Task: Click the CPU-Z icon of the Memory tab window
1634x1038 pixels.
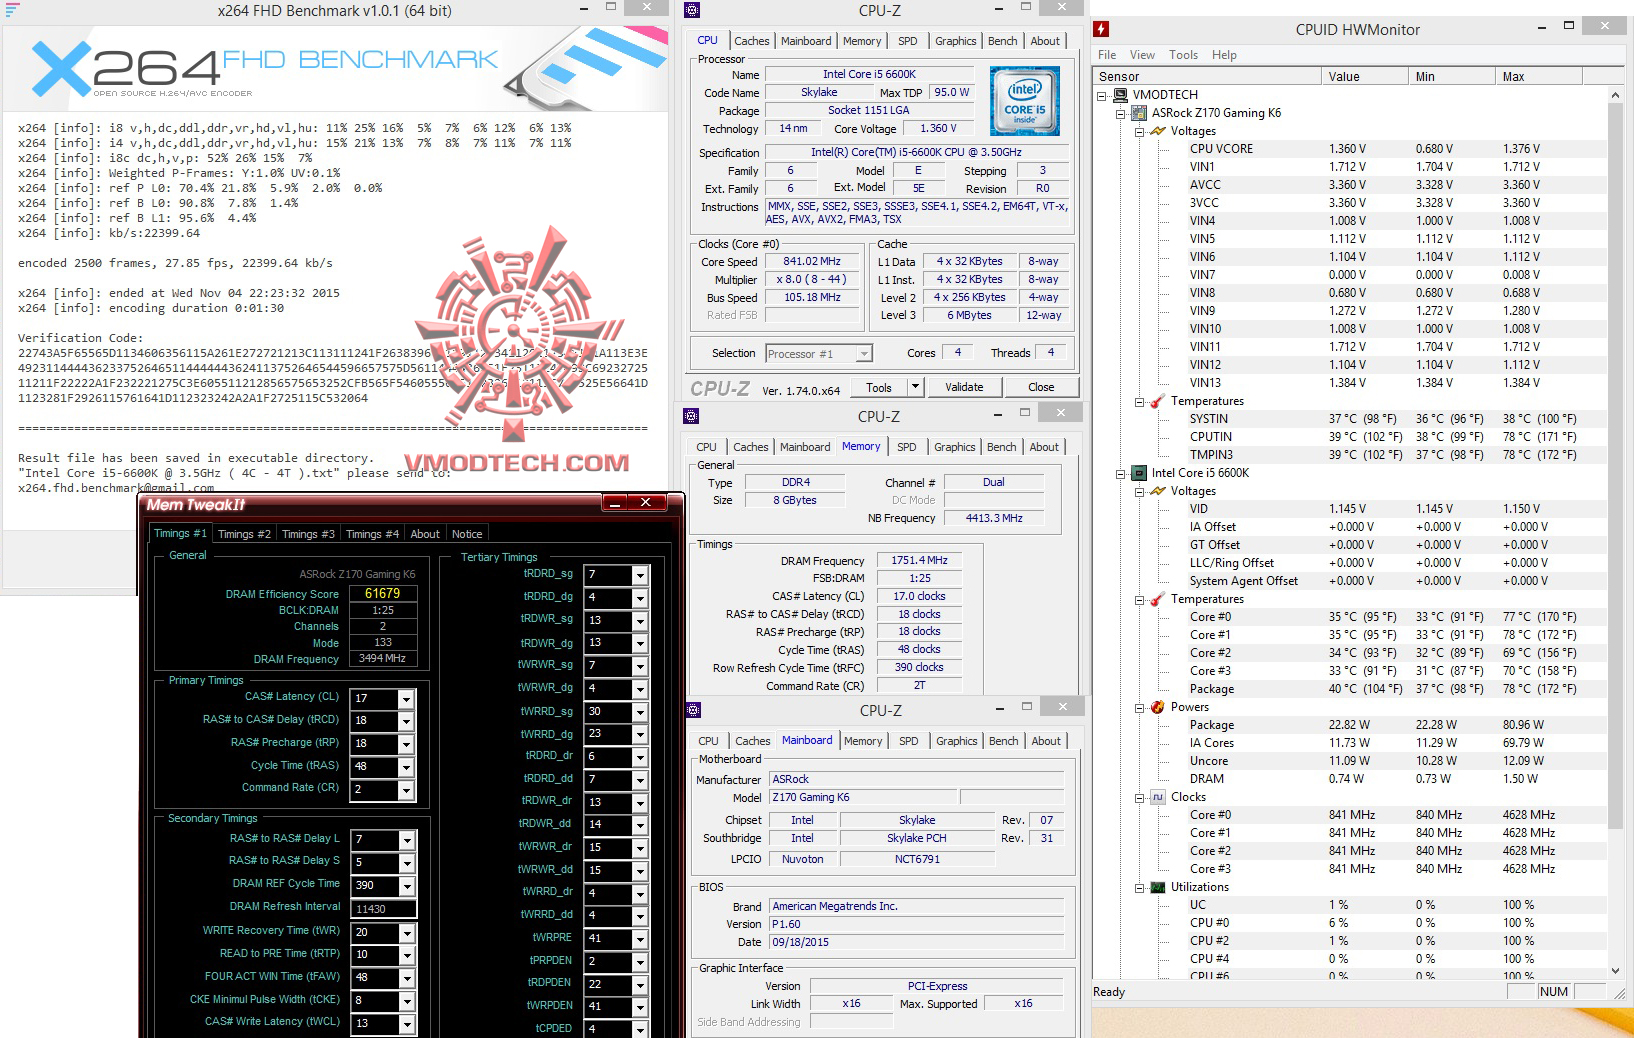Action: [692, 416]
